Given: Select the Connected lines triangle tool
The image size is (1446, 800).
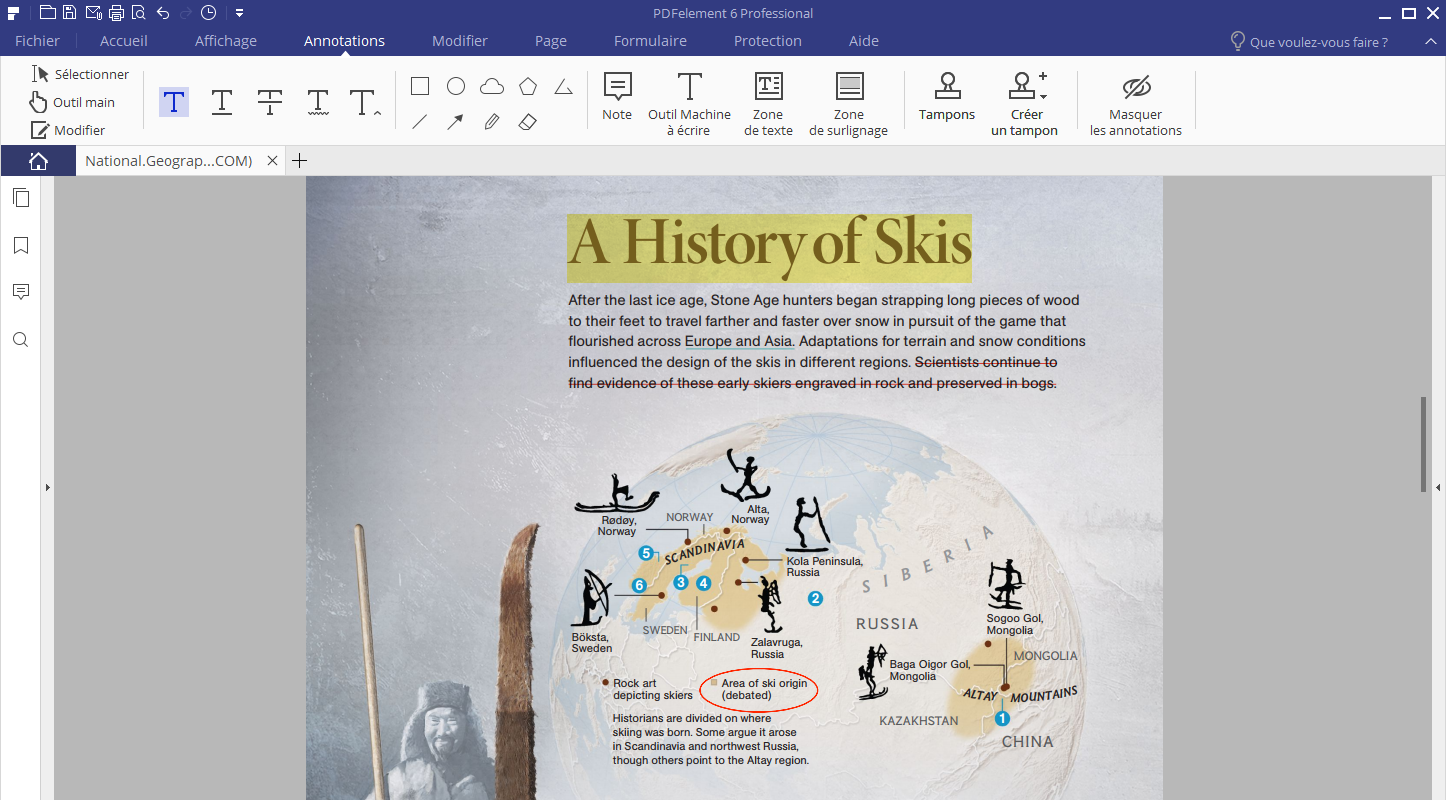Looking at the screenshot, I should point(564,87).
